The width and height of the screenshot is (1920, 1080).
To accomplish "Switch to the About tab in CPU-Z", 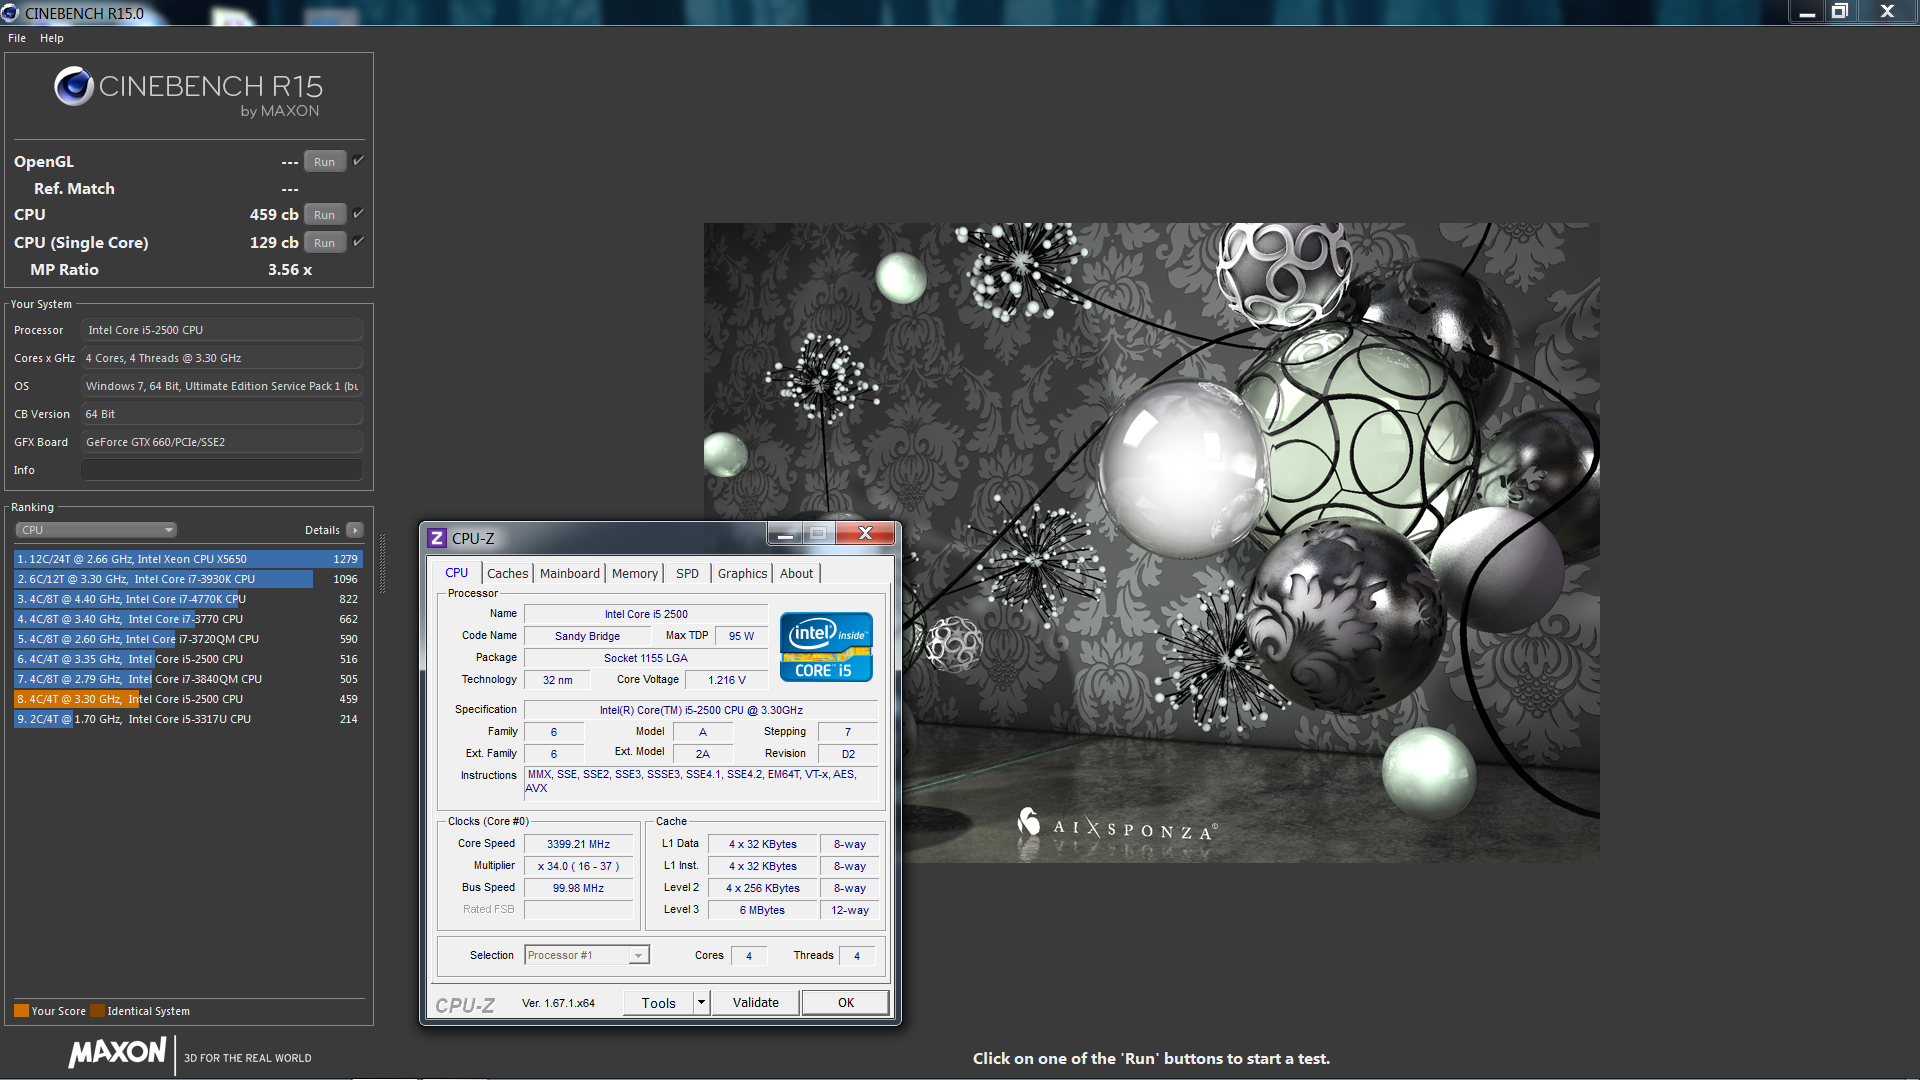I will pyautogui.click(x=797, y=573).
